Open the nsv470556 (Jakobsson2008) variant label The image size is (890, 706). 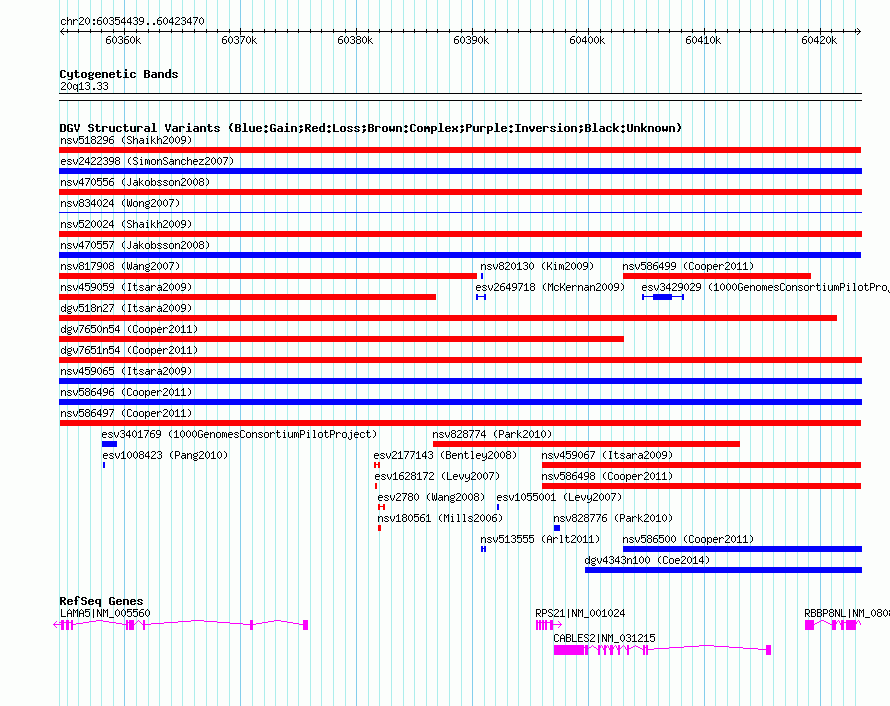coord(135,182)
